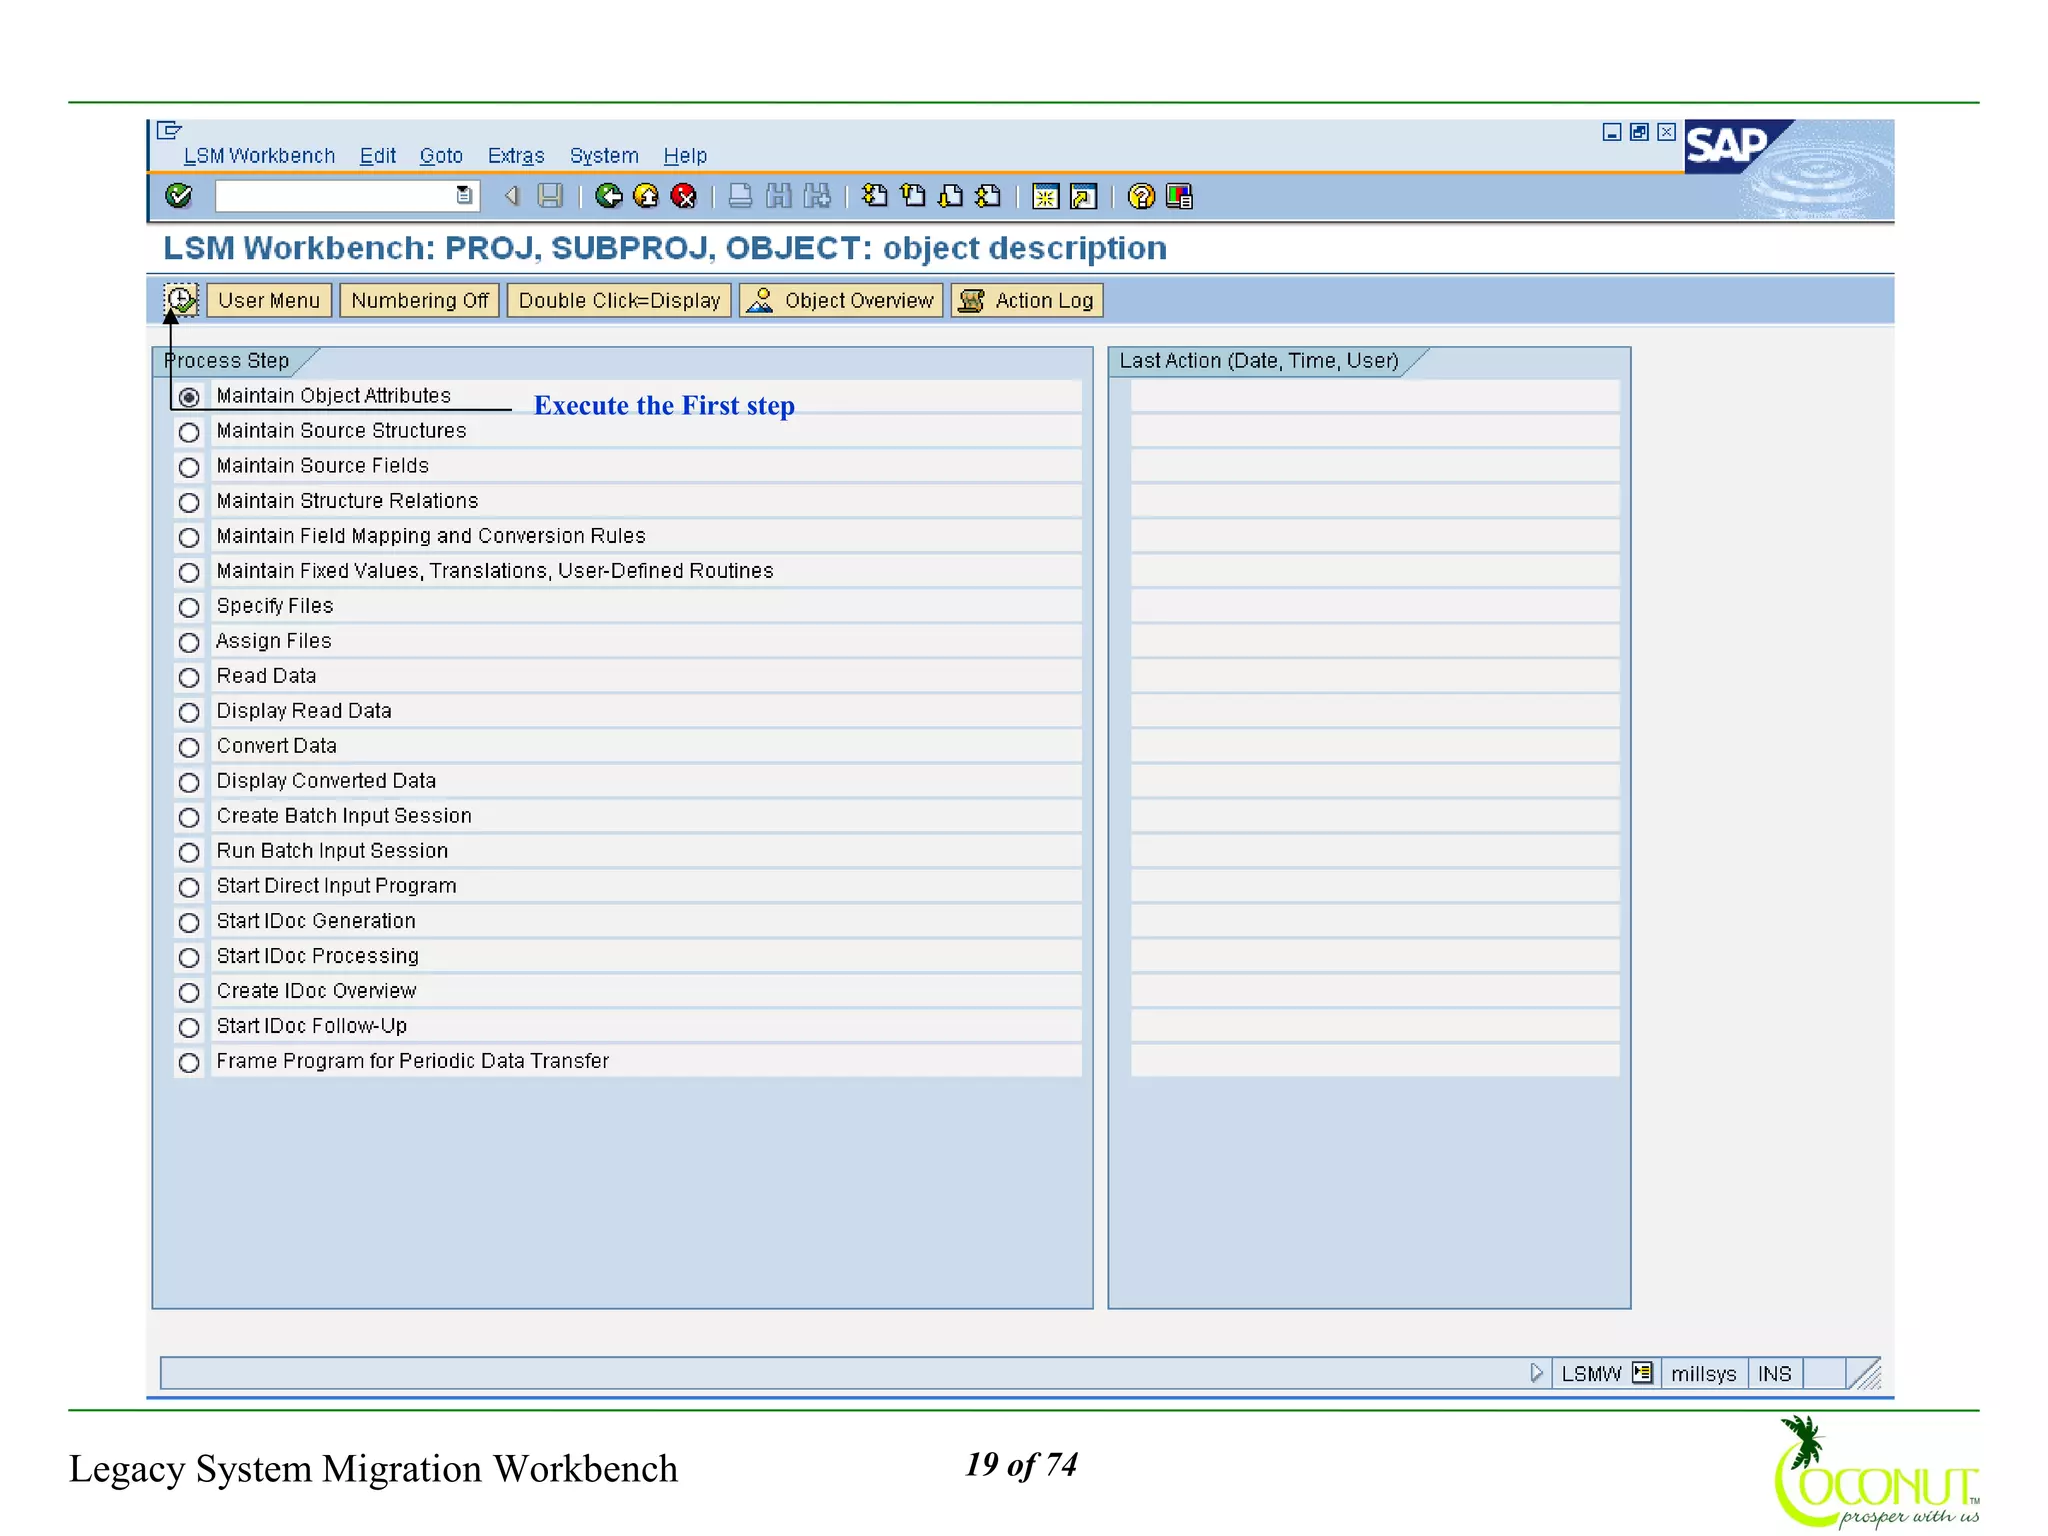This screenshot has height=1536, width=2048.
Task: Click the green checkmark Enter icon
Action: [179, 196]
